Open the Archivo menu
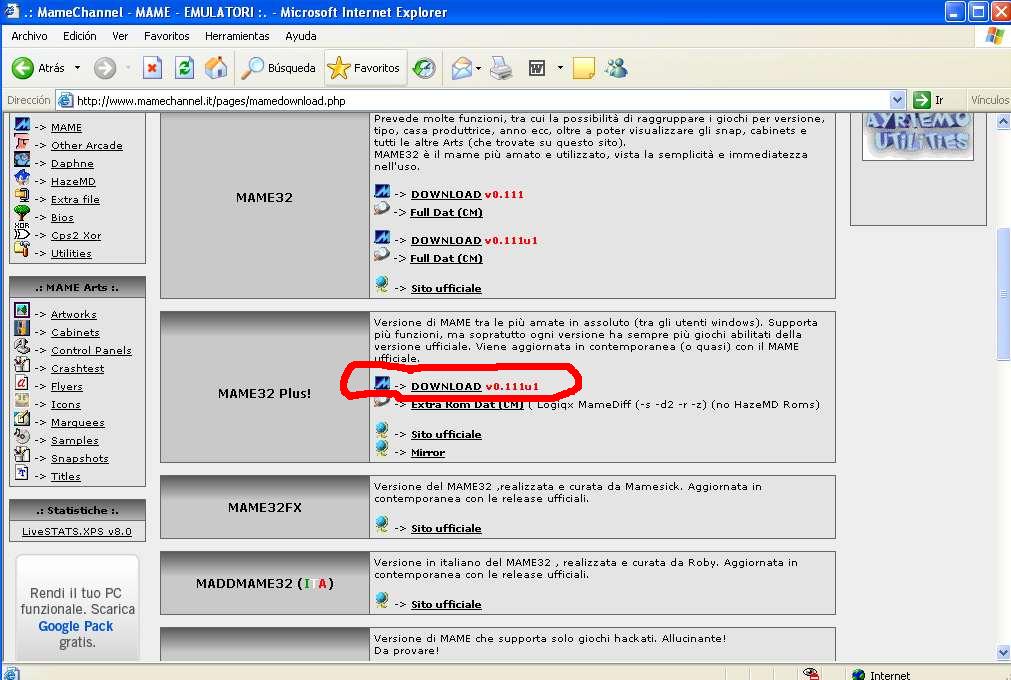The height and width of the screenshot is (680, 1011). coord(29,36)
